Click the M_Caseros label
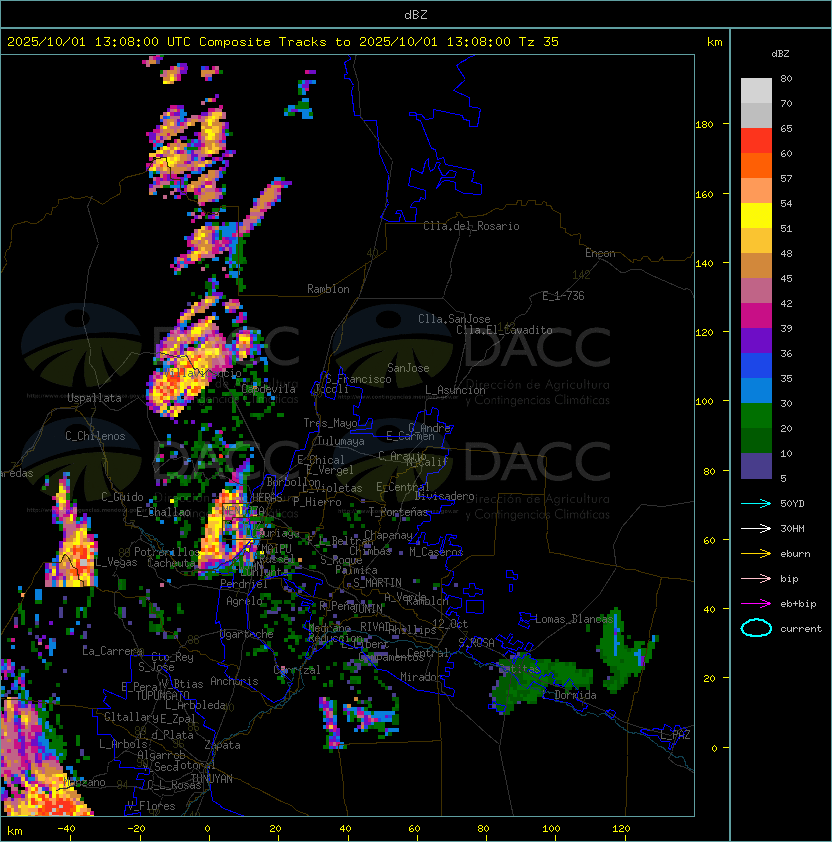Screen dimensions: 832x842 click(436, 552)
